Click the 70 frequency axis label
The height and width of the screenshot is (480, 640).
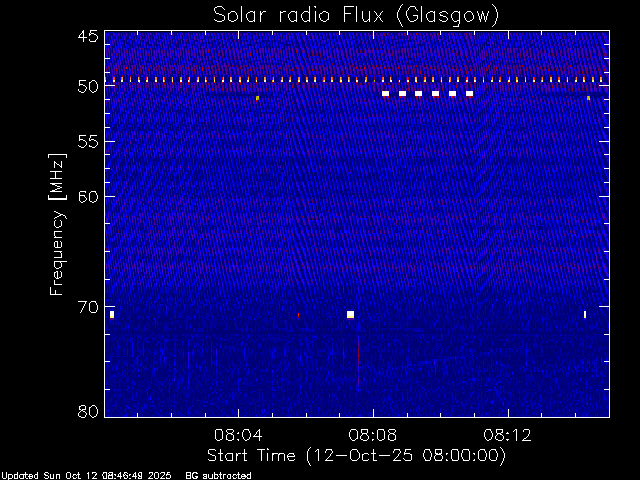pos(88,307)
